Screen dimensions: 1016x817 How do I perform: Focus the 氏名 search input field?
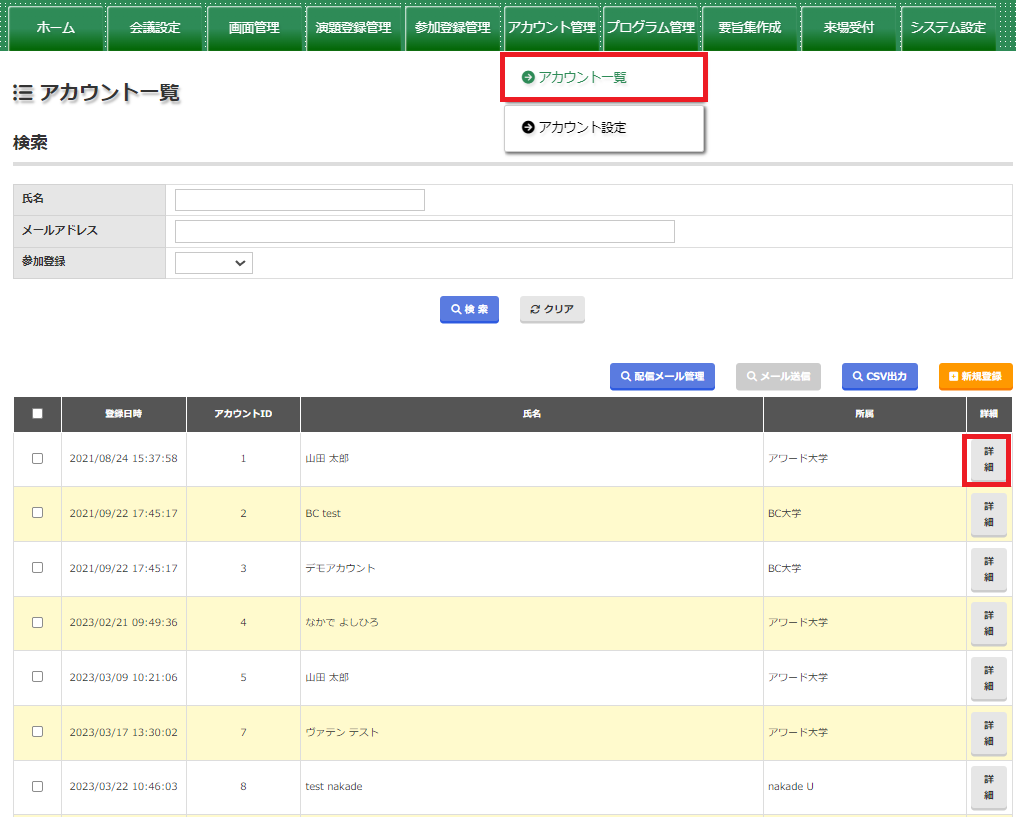pyautogui.click(x=299, y=200)
